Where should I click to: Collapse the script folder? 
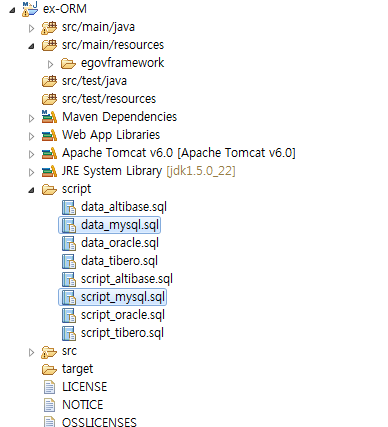[31, 191]
